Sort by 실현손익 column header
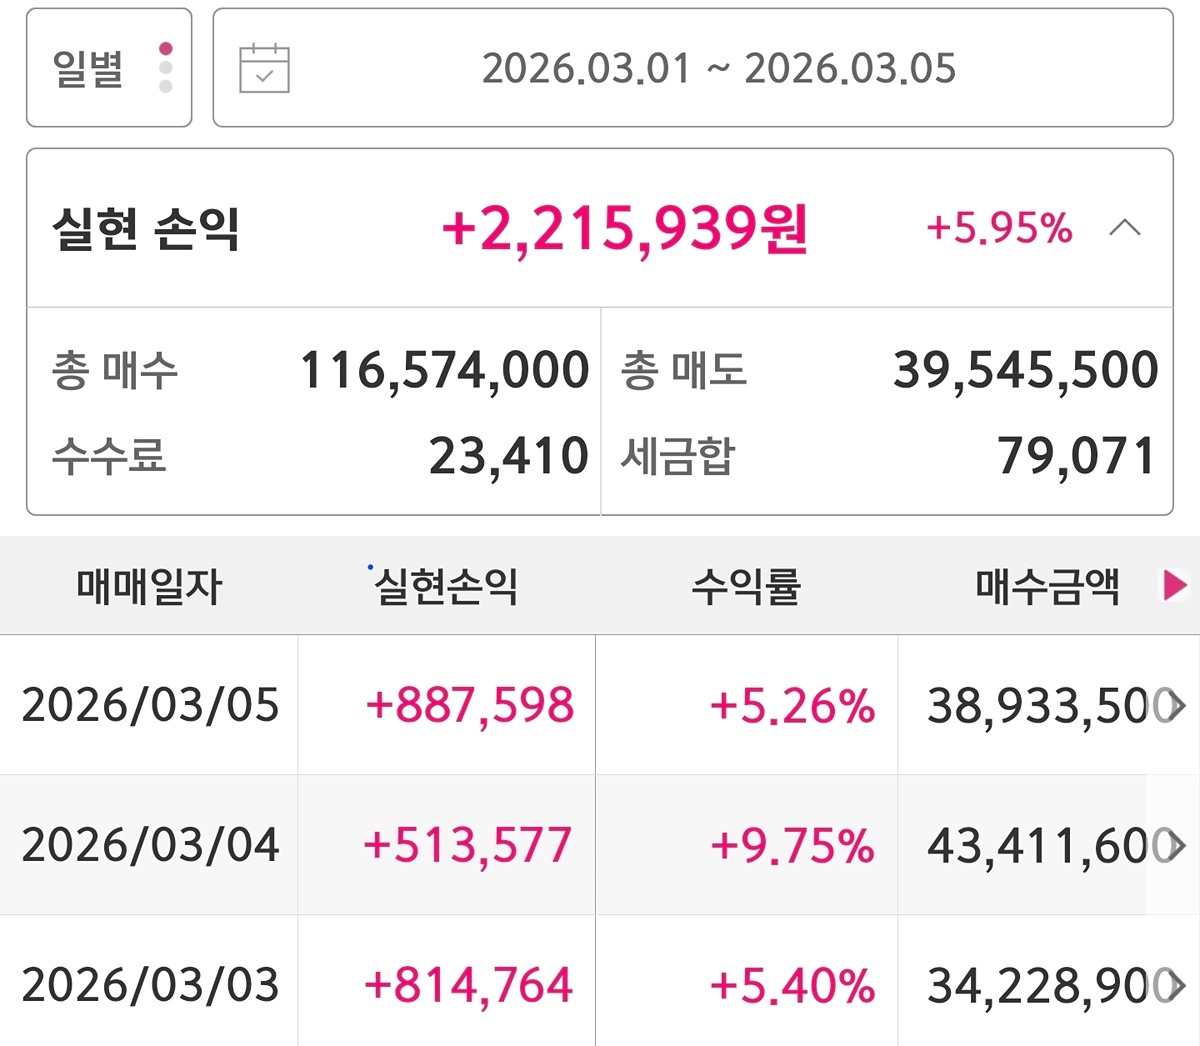Image resolution: width=1200 pixels, height=1046 pixels. [446, 586]
